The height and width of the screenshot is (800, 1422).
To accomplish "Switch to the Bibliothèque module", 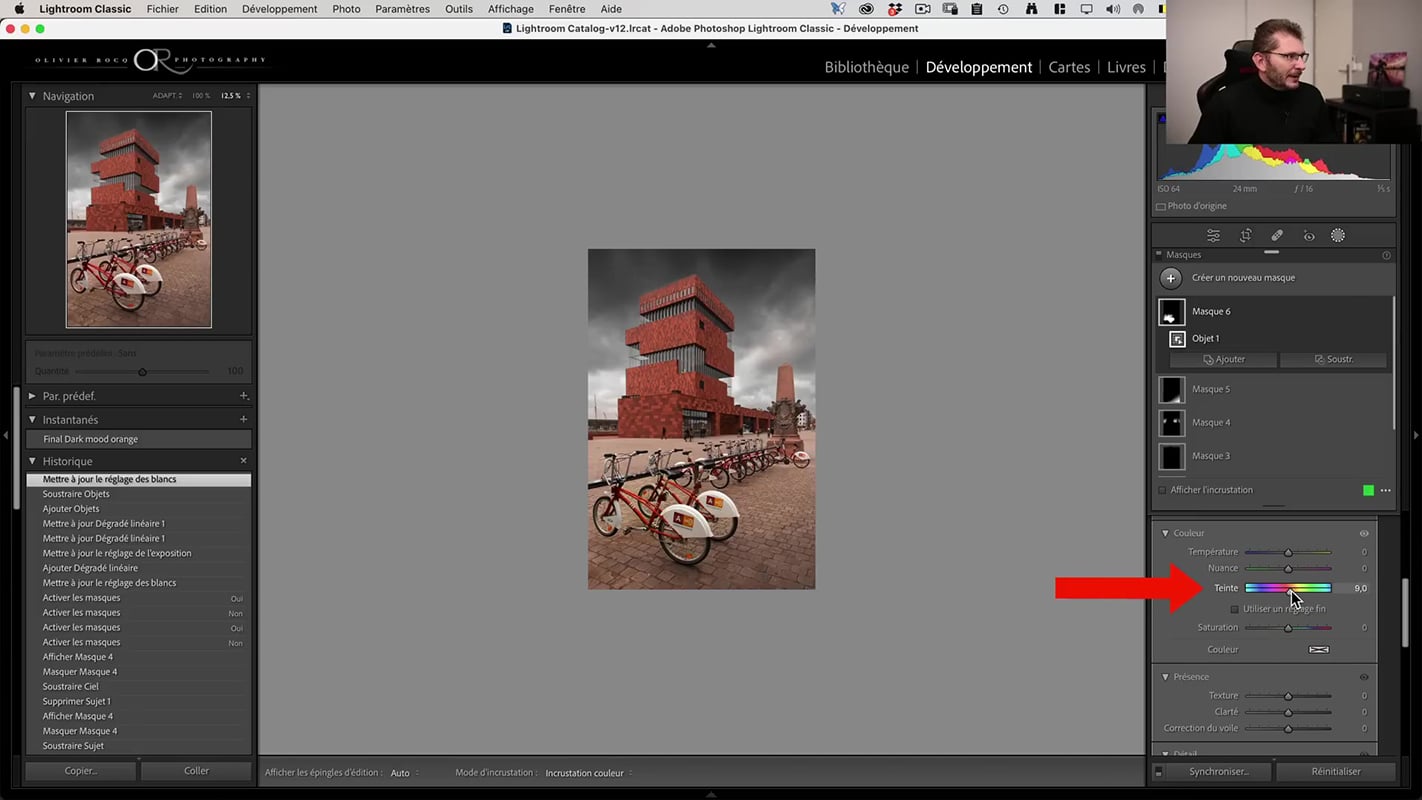I will 866,67.
